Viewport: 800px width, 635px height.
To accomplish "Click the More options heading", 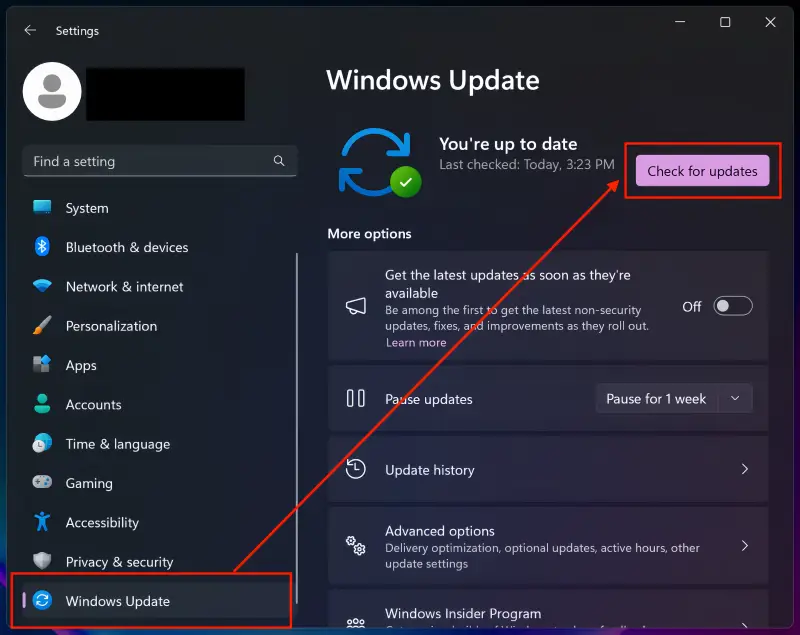I will click(x=369, y=234).
